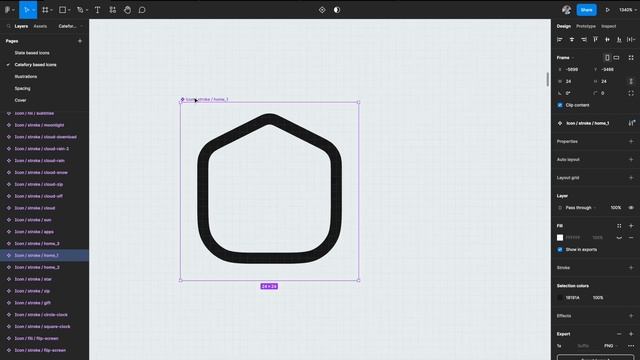The height and width of the screenshot is (360, 640).
Task: Select the Rectangle shape tool
Action: pos(62,10)
